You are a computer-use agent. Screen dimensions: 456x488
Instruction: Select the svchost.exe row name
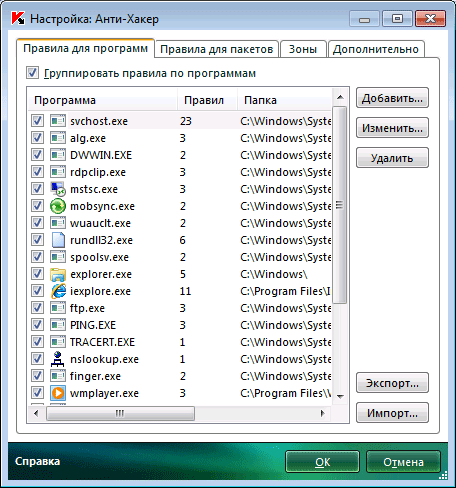[99, 121]
